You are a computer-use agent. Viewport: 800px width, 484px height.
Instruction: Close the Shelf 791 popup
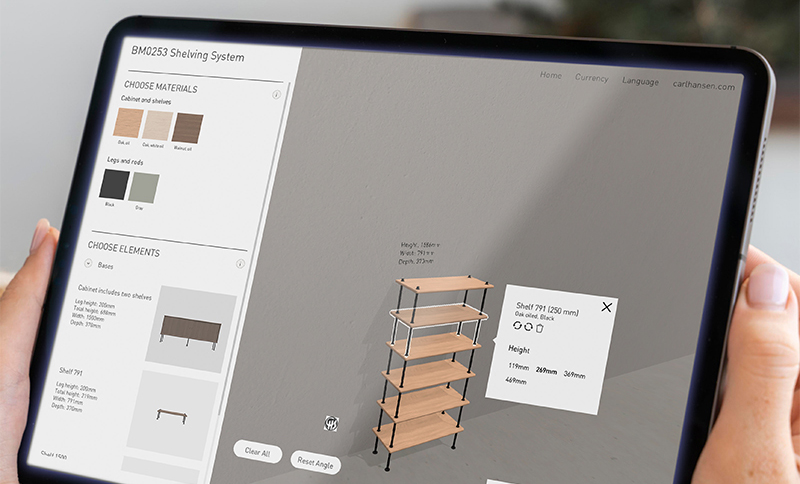pyautogui.click(x=606, y=307)
